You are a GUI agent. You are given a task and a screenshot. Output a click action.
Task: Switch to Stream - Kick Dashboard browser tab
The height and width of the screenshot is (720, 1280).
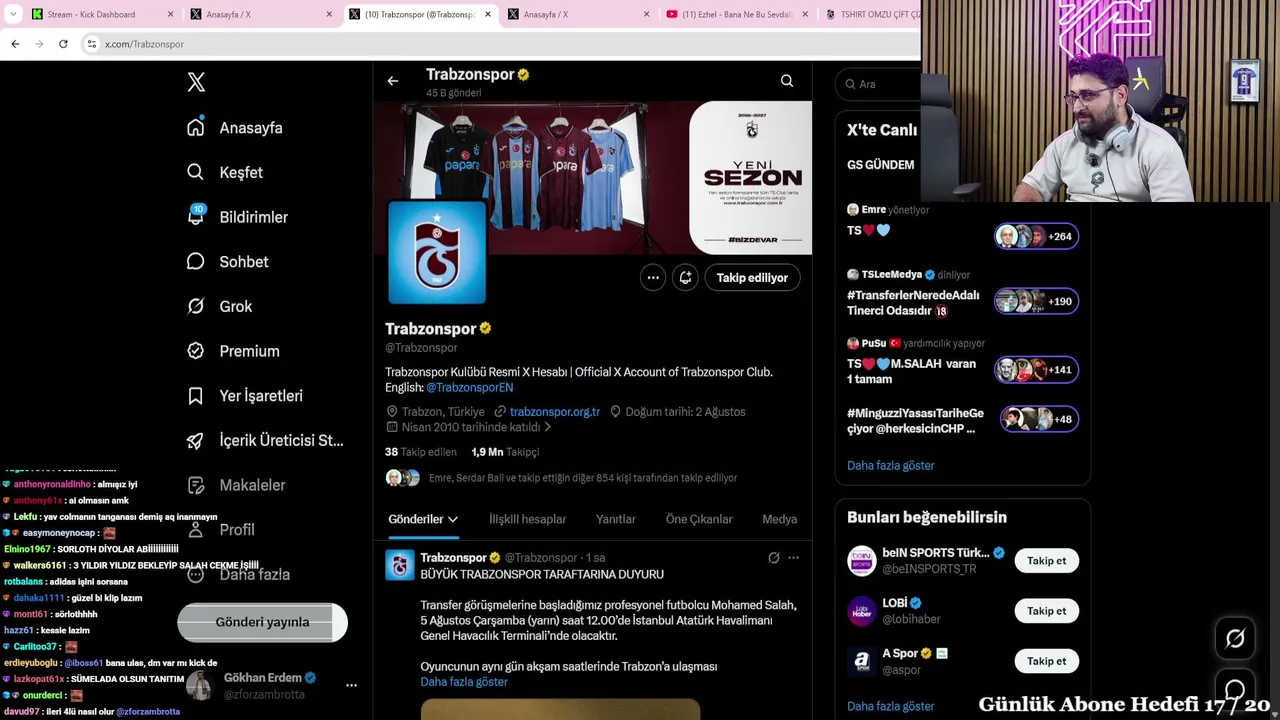point(101,14)
